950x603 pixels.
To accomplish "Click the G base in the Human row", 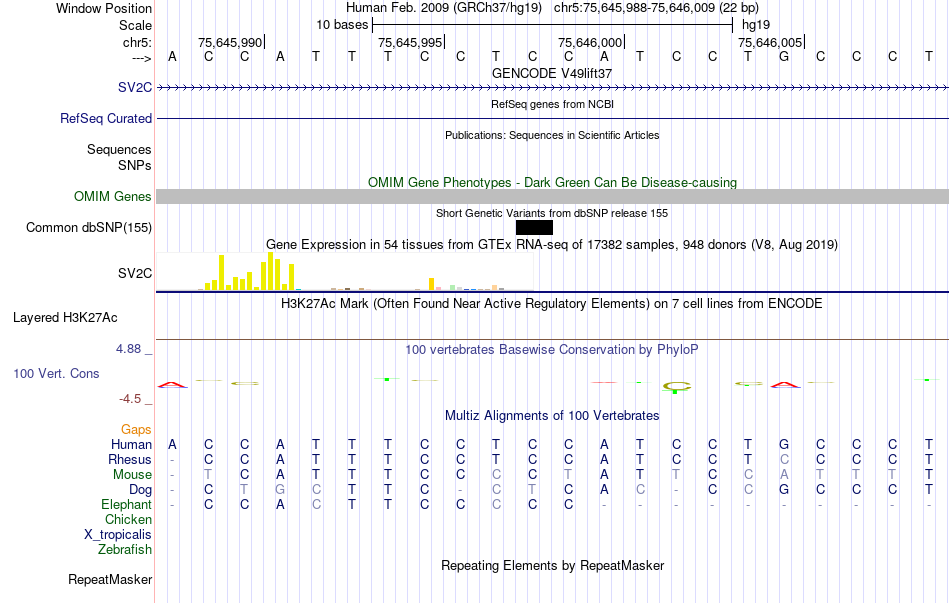I will pyautogui.click(x=784, y=444).
